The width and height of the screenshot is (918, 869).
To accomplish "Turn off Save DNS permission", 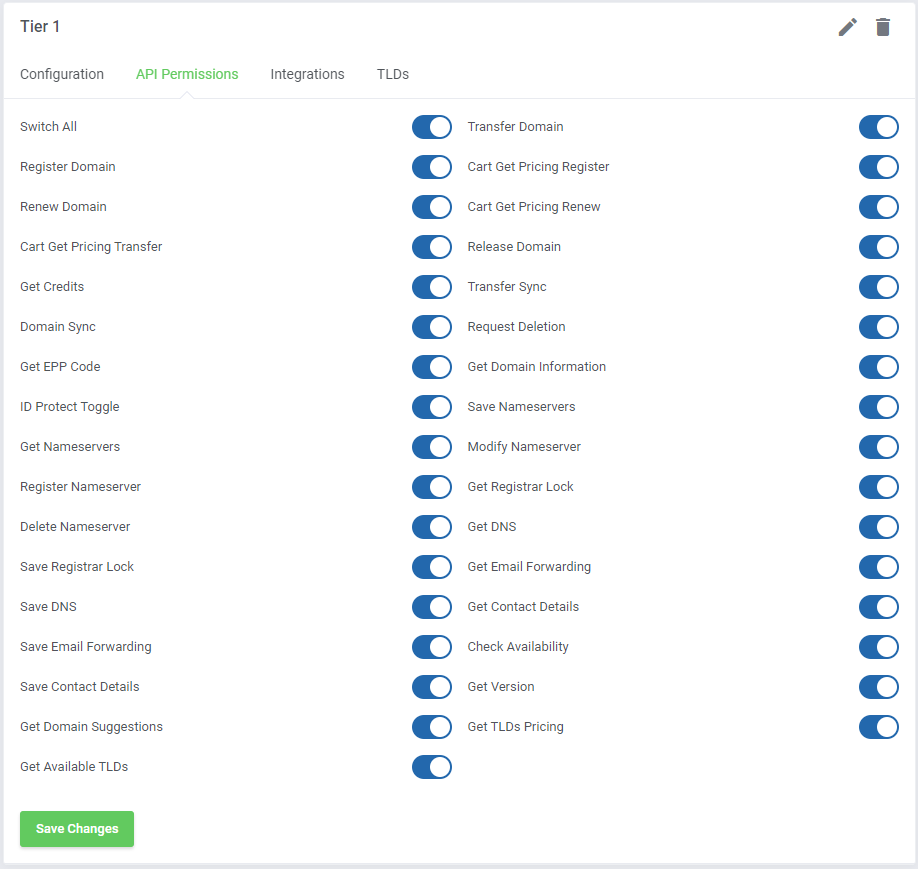I will (x=431, y=607).
